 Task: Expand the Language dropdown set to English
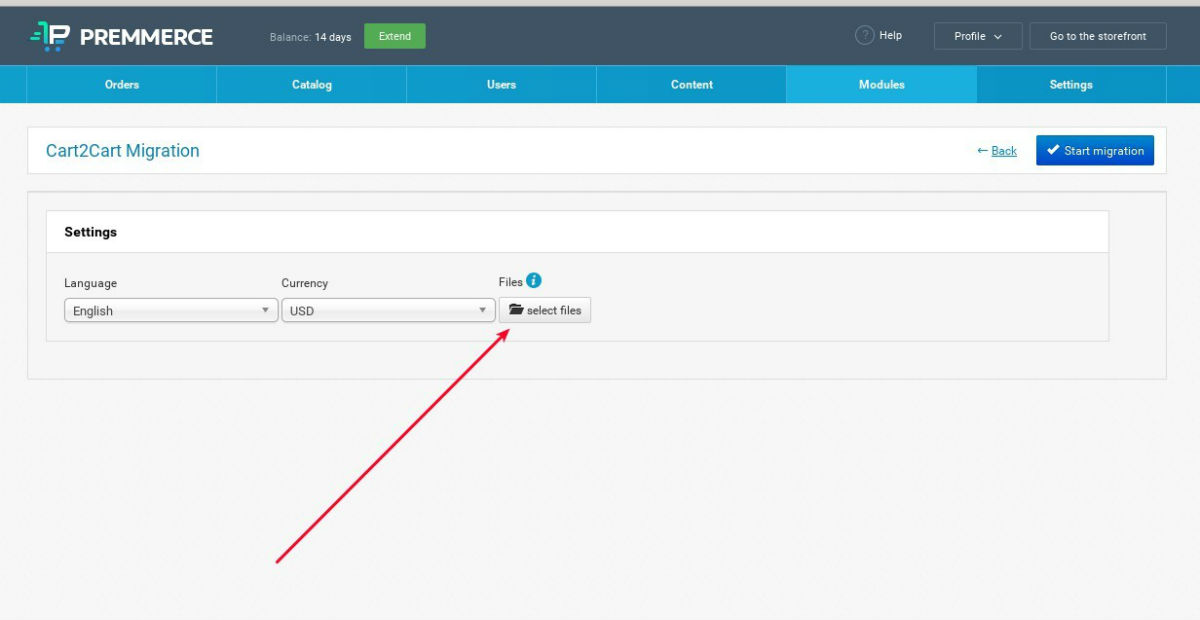pos(171,311)
